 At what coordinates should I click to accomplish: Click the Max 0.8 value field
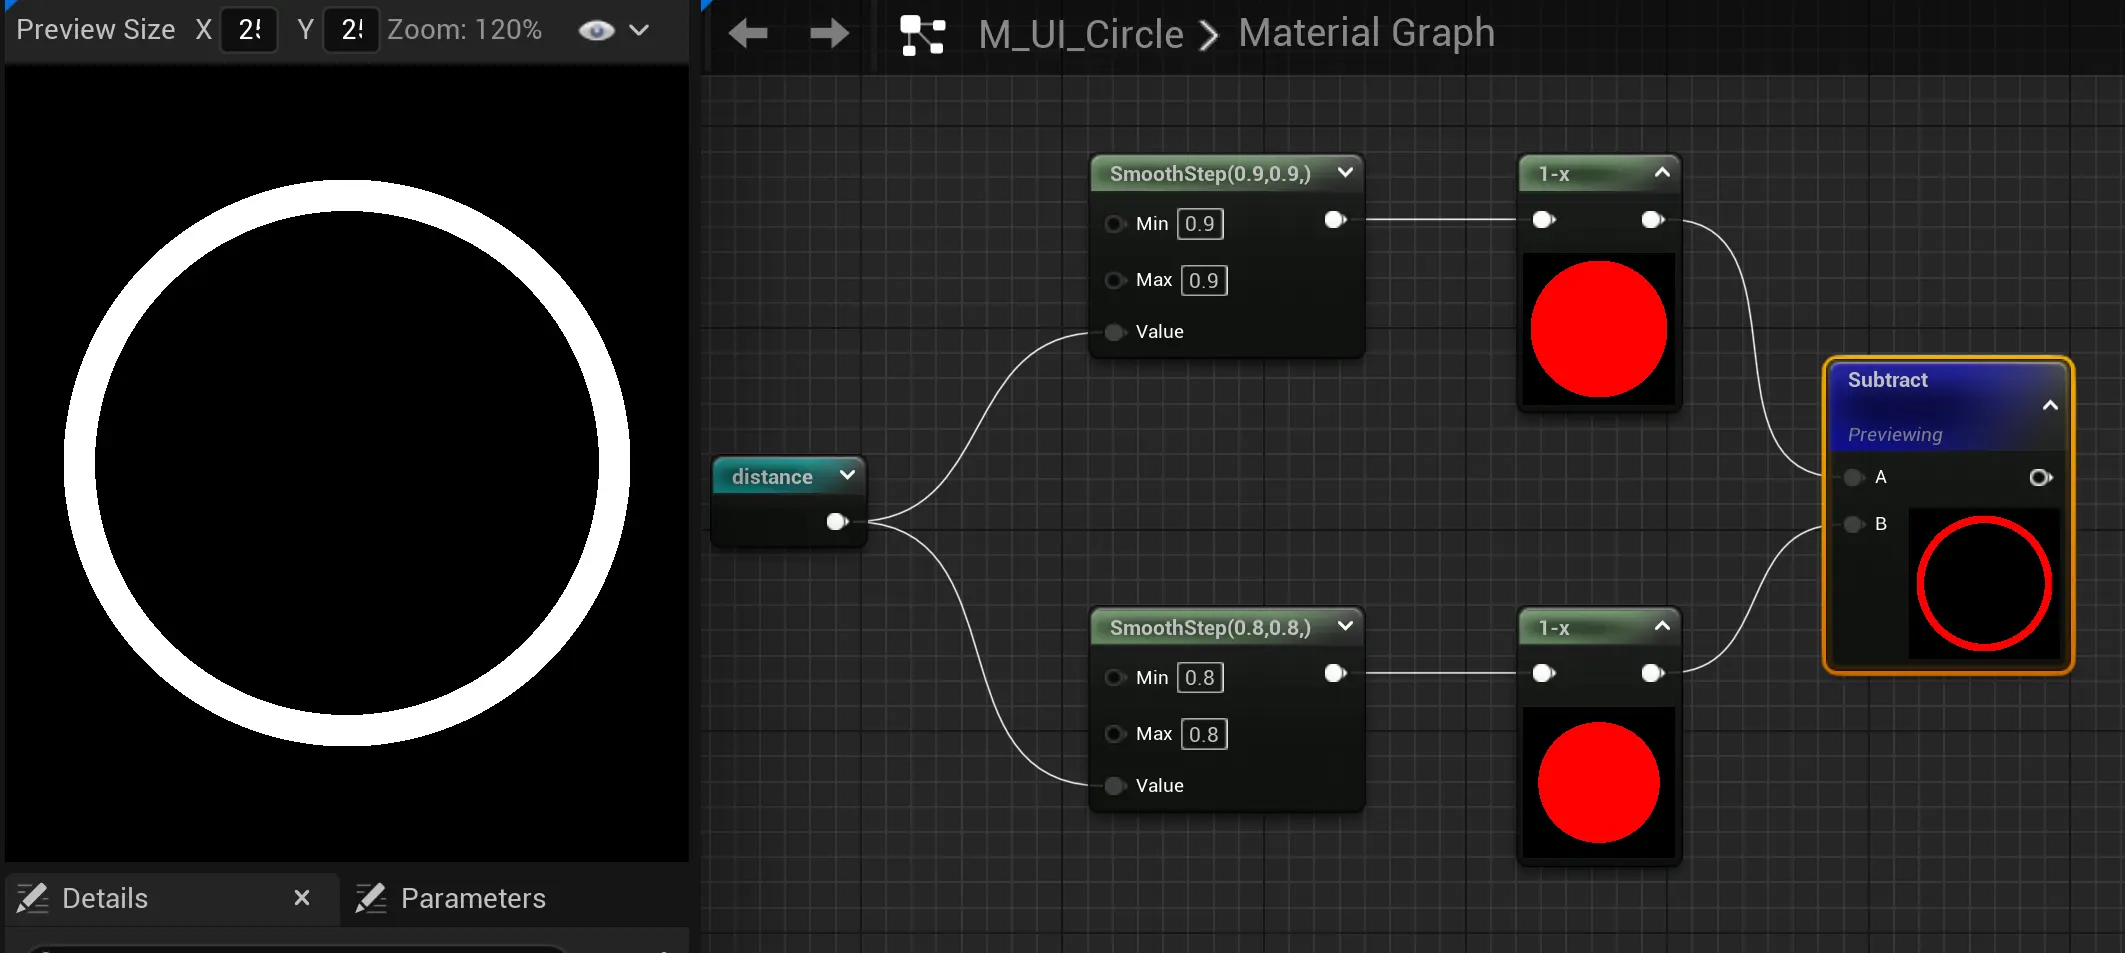[1203, 734]
